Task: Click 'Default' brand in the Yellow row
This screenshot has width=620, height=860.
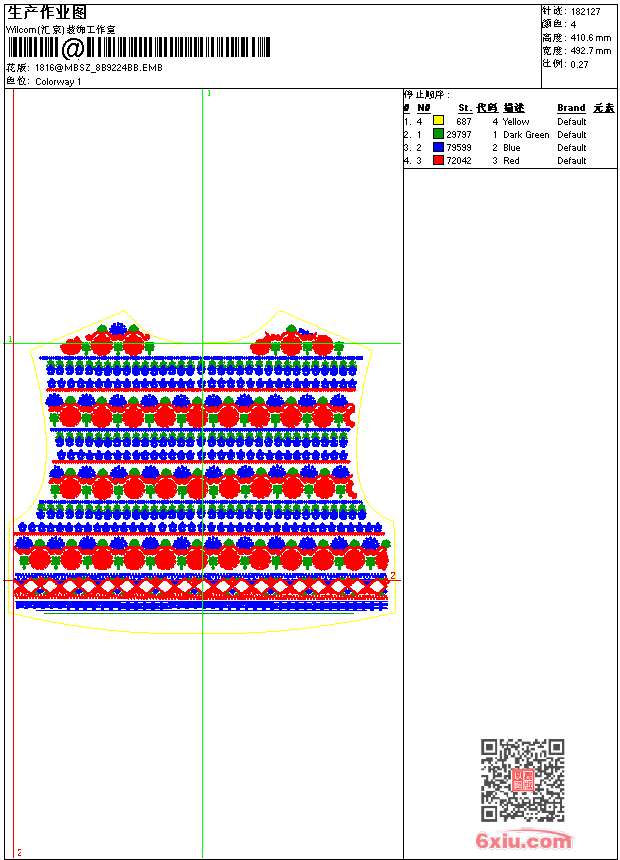Action: 572,122
